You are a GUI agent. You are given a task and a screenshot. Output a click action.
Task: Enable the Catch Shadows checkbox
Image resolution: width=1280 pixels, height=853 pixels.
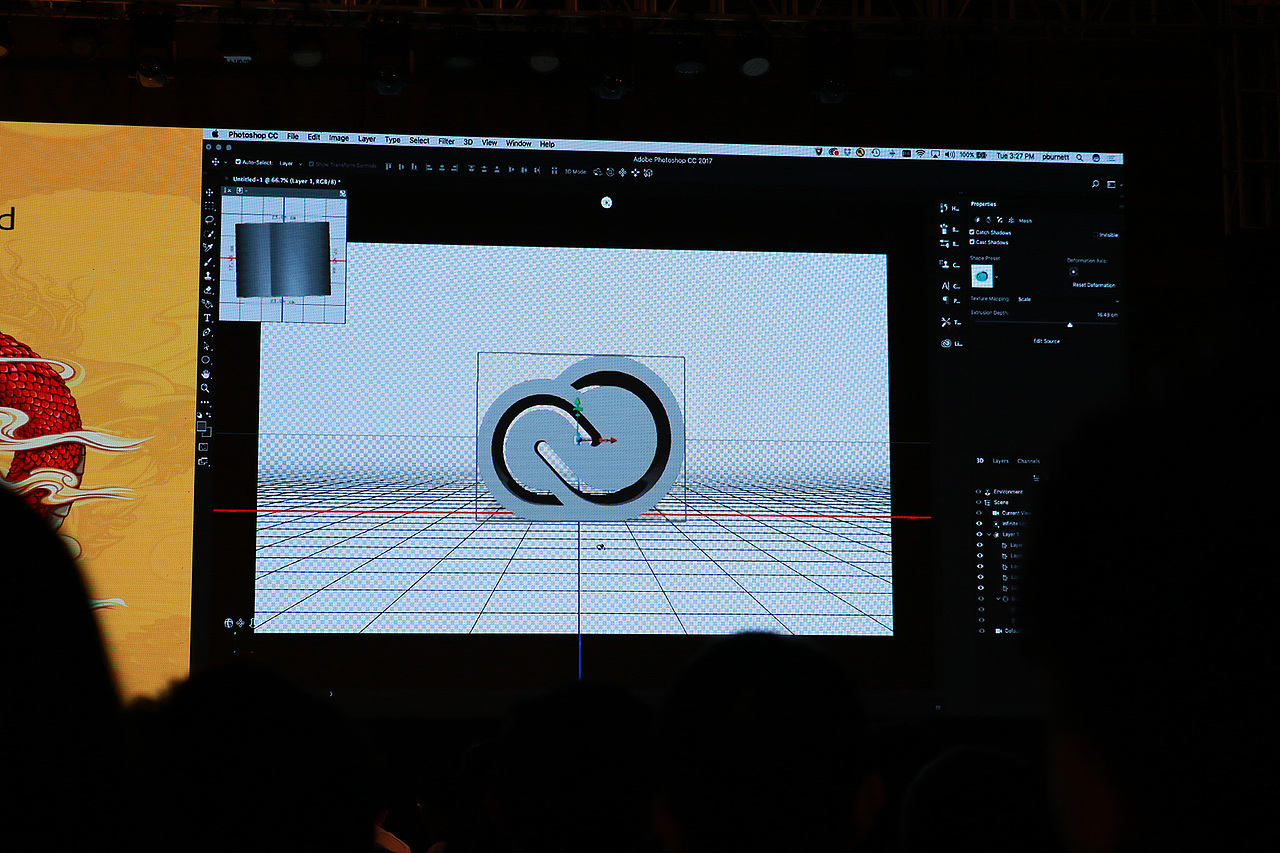[972, 233]
